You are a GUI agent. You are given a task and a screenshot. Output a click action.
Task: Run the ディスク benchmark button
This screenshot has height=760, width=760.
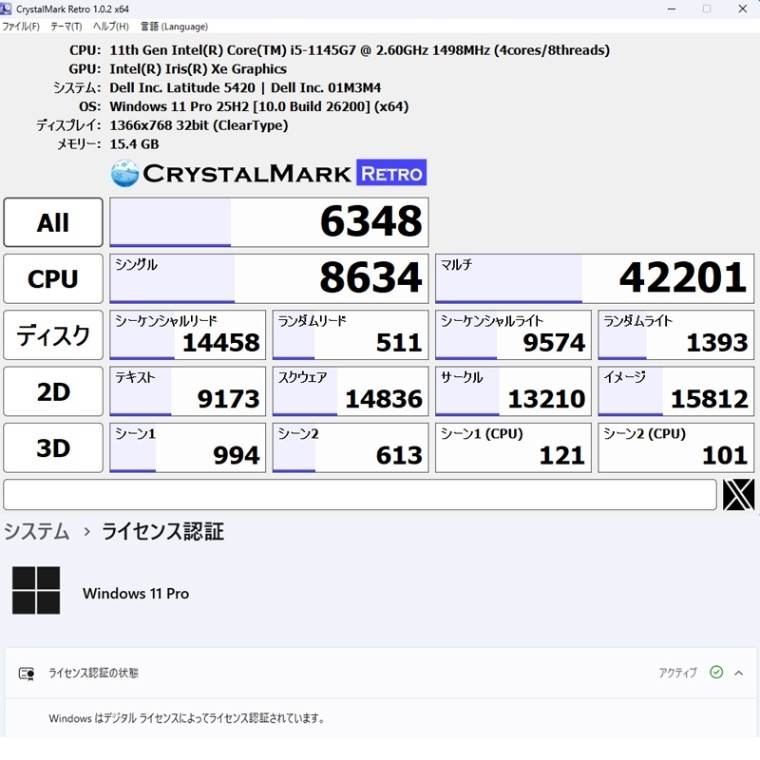(53, 335)
